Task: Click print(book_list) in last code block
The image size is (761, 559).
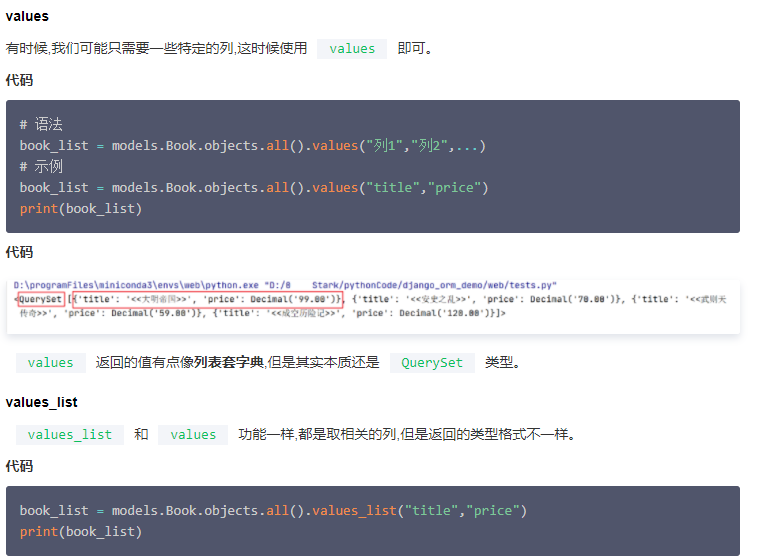Action: coord(81,532)
